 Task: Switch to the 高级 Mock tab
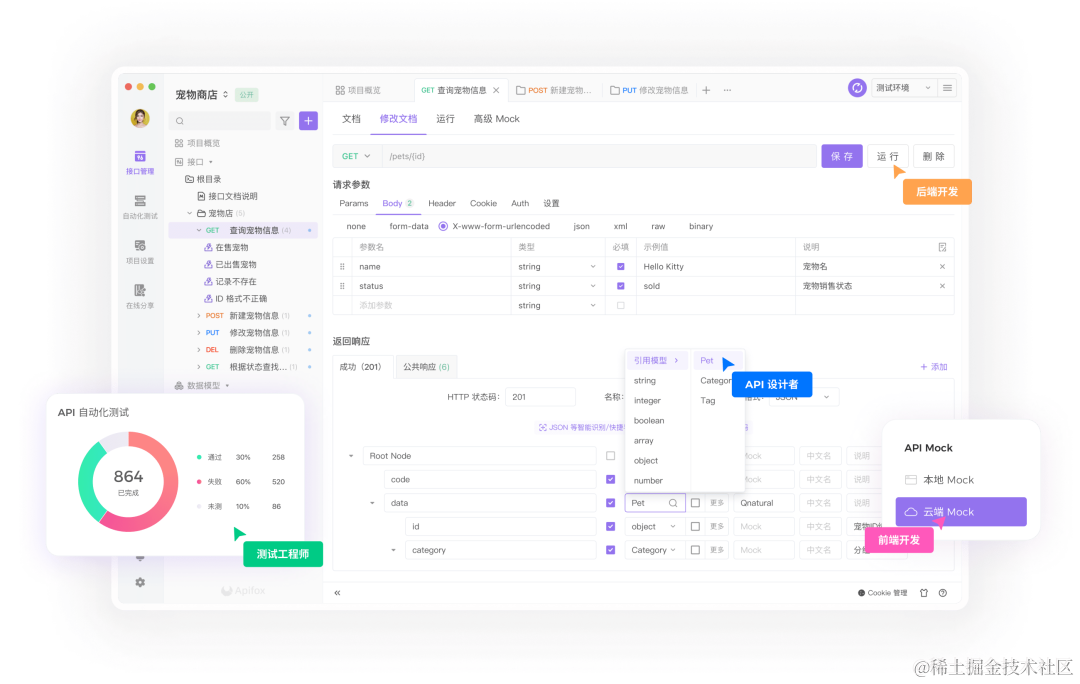pos(497,118)
